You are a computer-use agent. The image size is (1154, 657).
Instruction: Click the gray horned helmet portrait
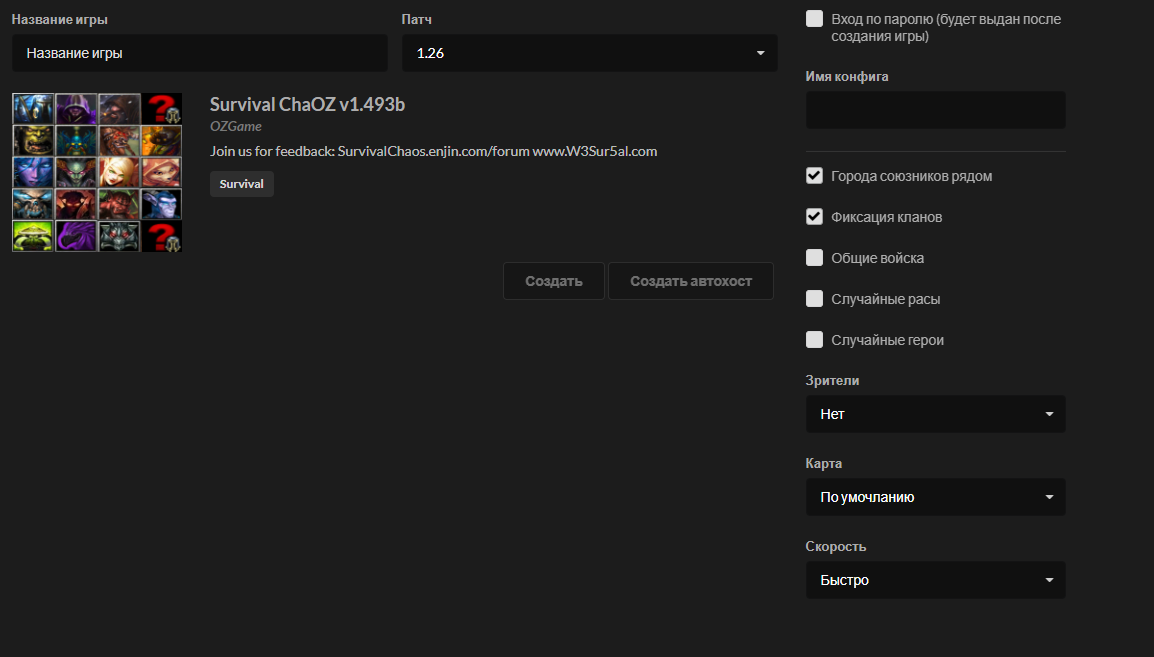[x=119, y=236]
